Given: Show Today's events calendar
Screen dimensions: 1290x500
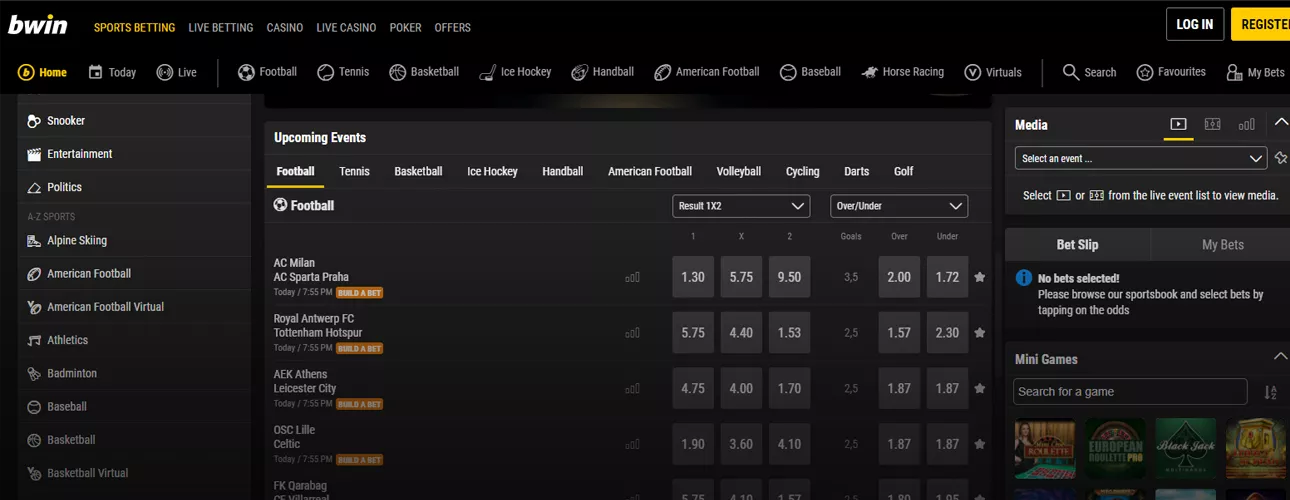Looking at the screenshot, I should (x=112, y=72).
